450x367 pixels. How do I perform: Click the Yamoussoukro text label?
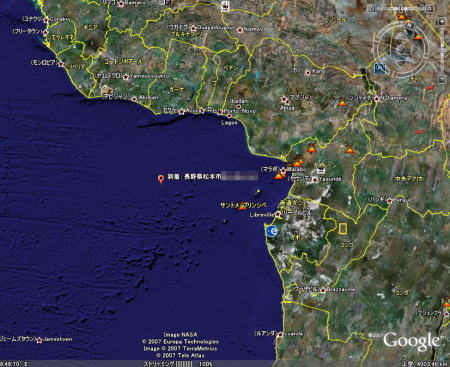pos(149,76)
